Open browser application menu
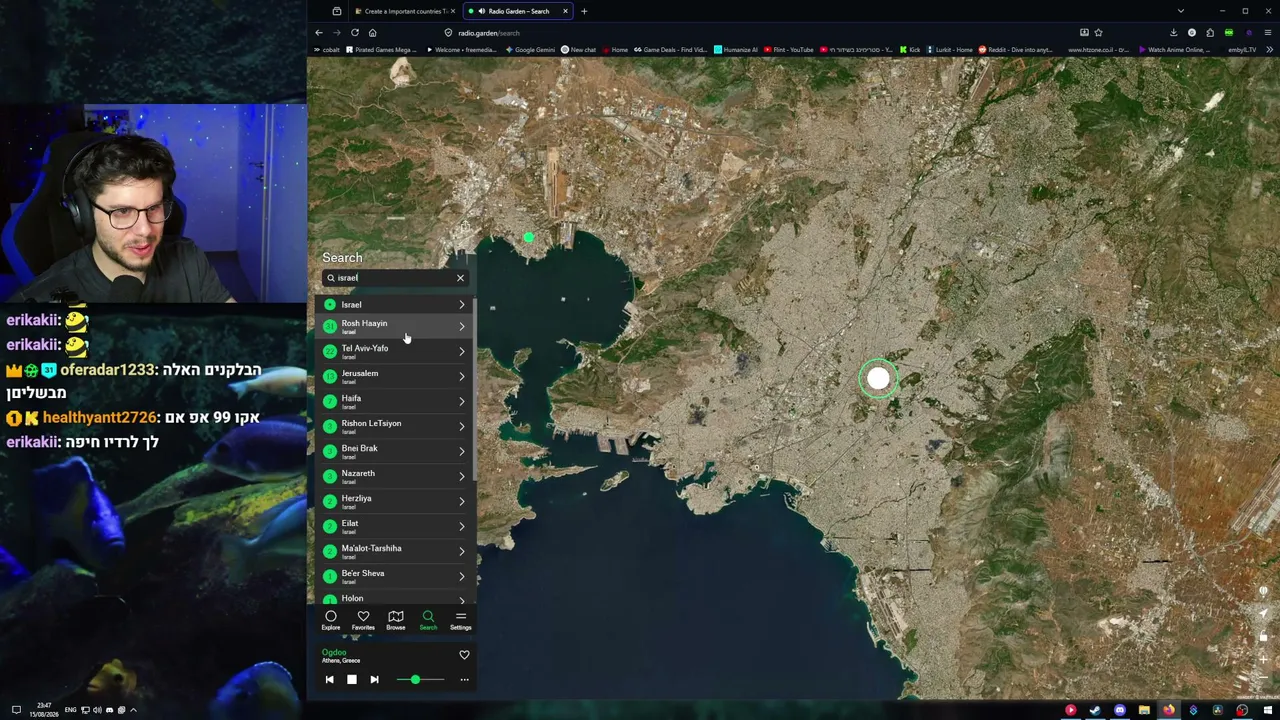The image size is (1280, 720). click(1268, 32)
